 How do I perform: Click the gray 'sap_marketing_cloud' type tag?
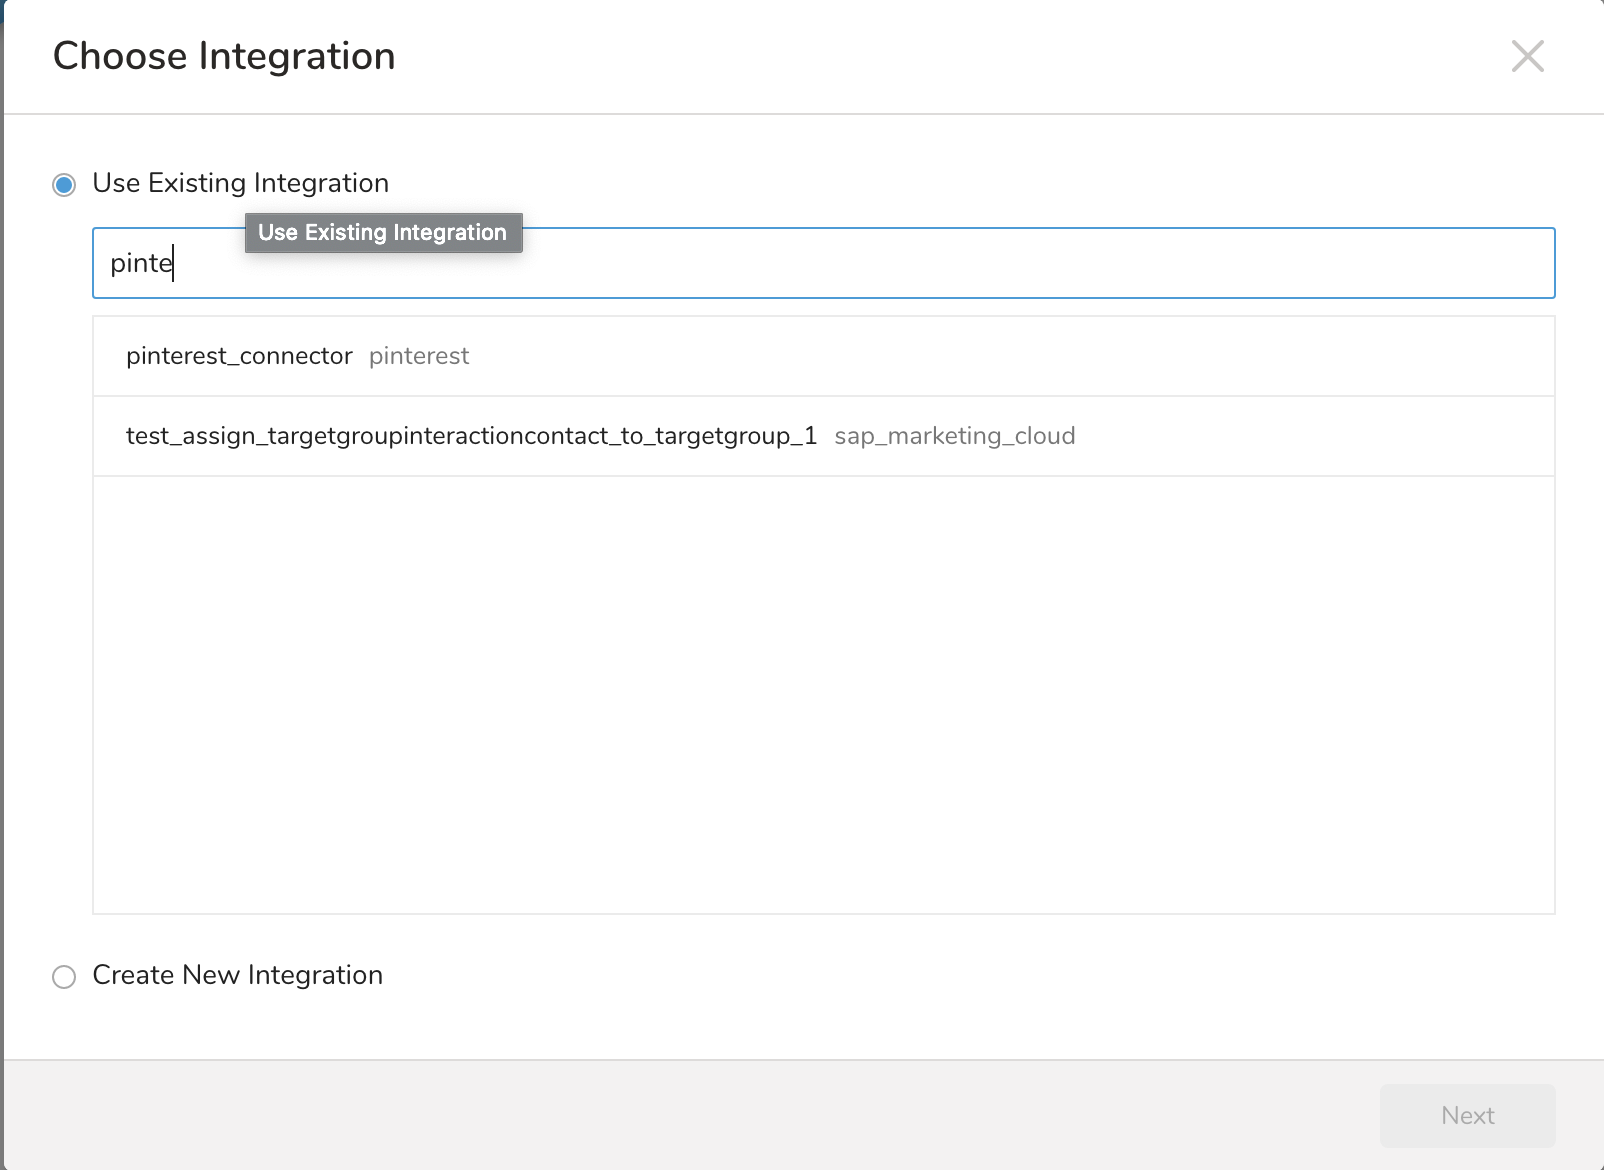click(x=954, y=437)
